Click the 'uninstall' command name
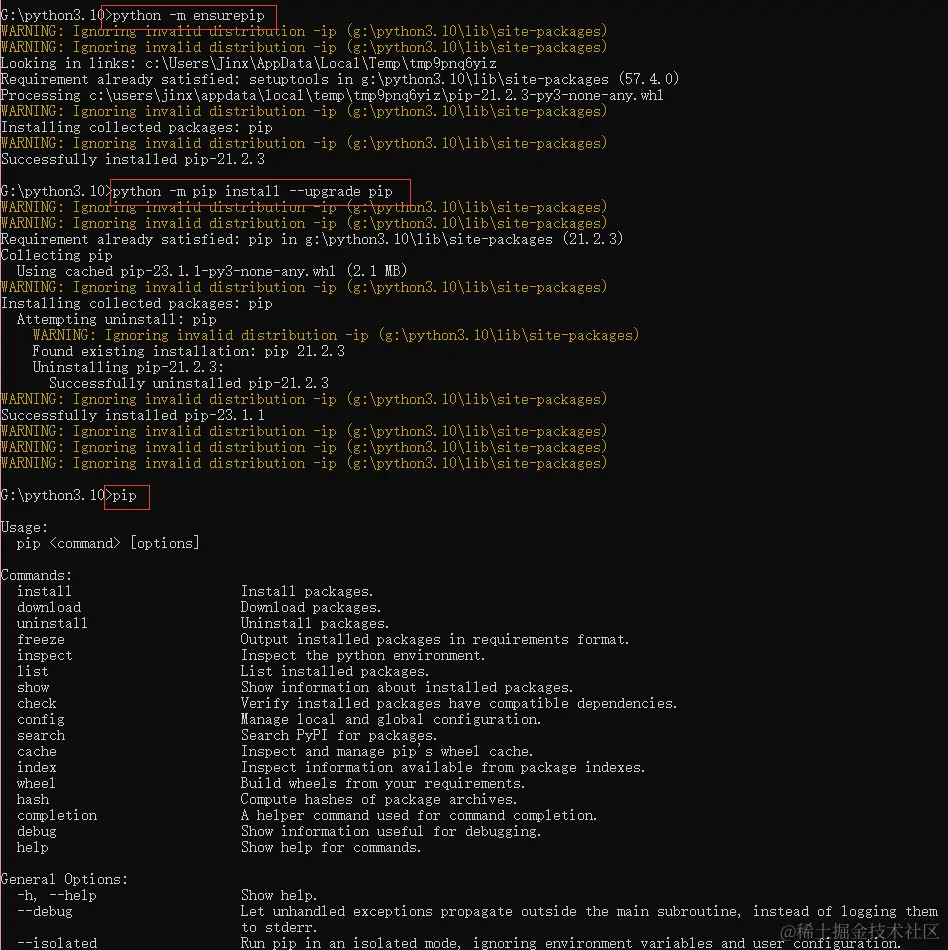Viewport: 948px width, 950px height. 52,623
